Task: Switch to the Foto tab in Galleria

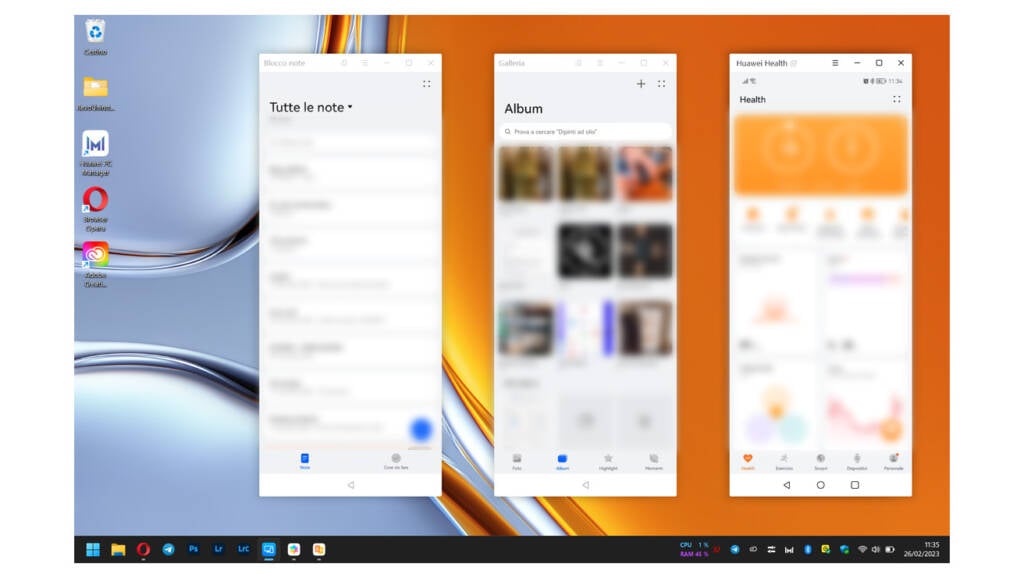Action: (517, 462)
